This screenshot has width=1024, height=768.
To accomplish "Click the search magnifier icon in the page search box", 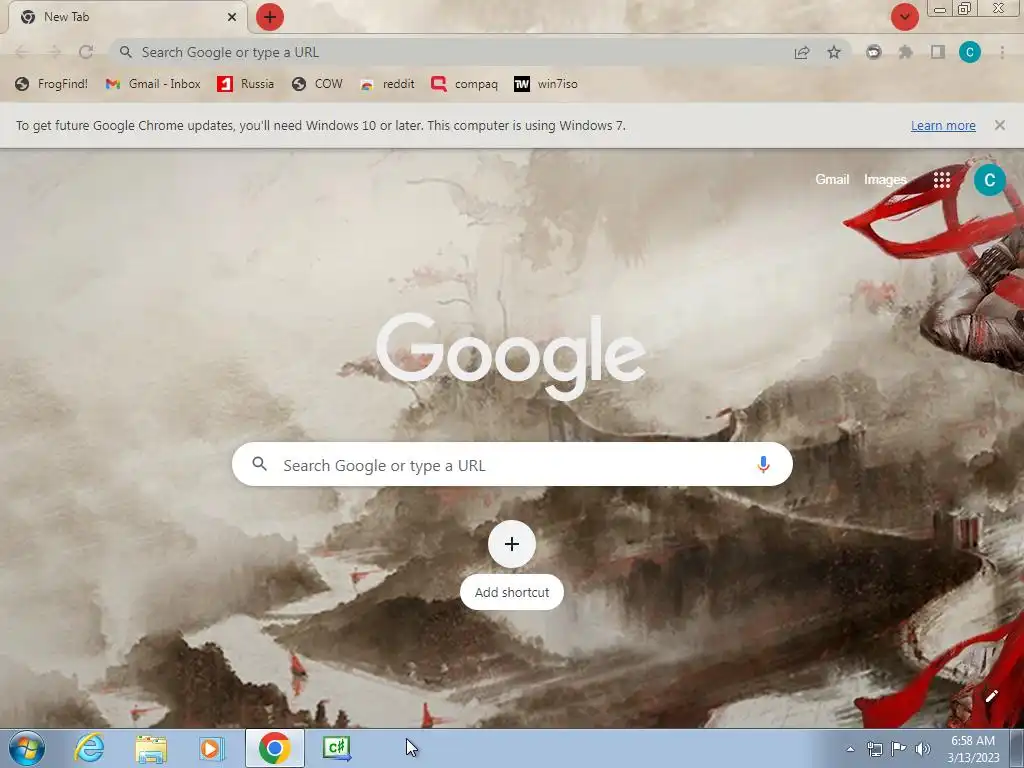I will 259,464.
